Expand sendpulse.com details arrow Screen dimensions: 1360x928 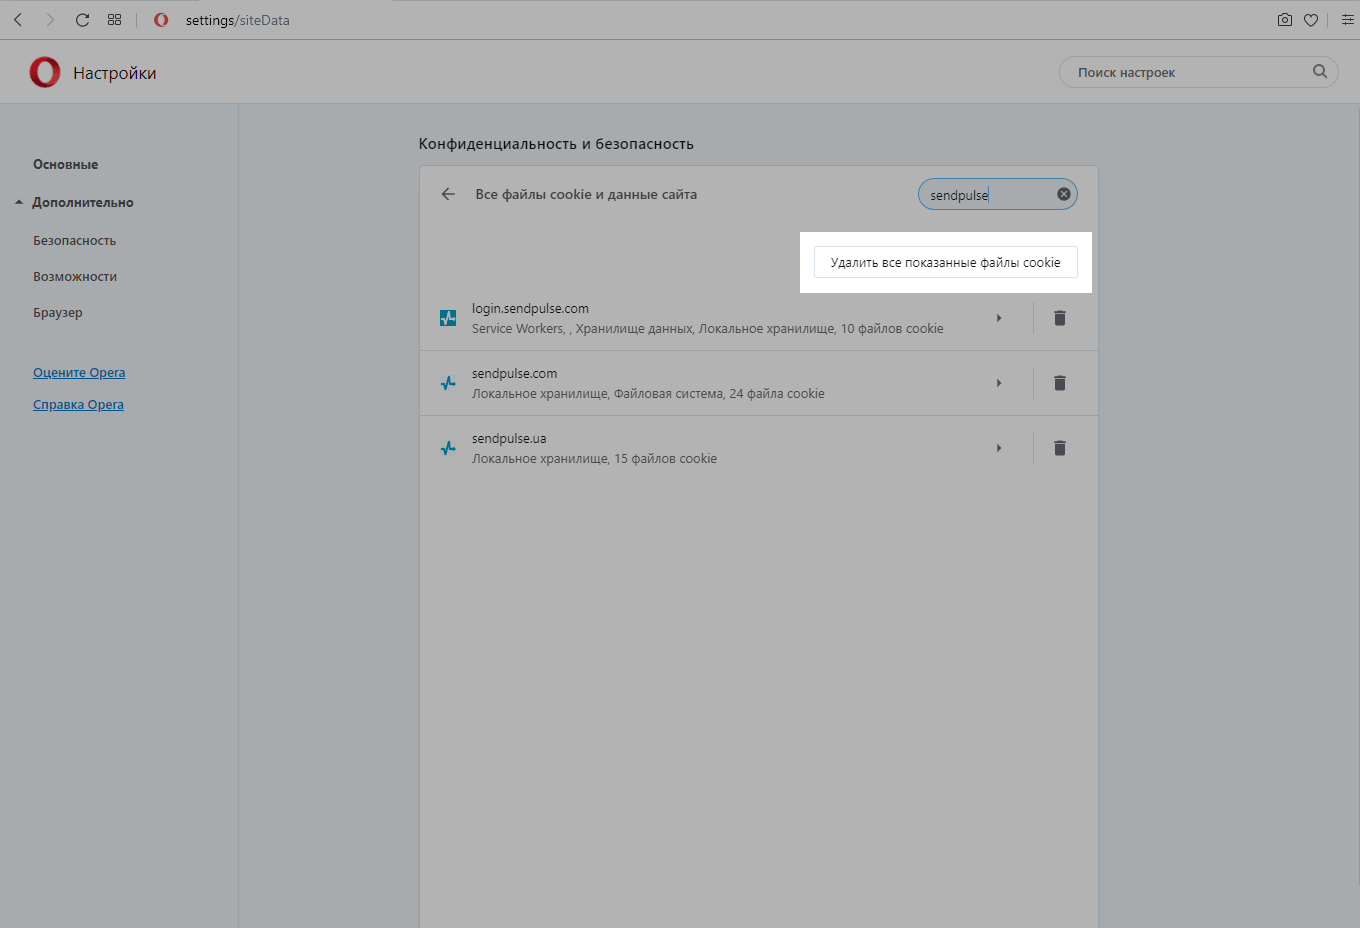999,383
